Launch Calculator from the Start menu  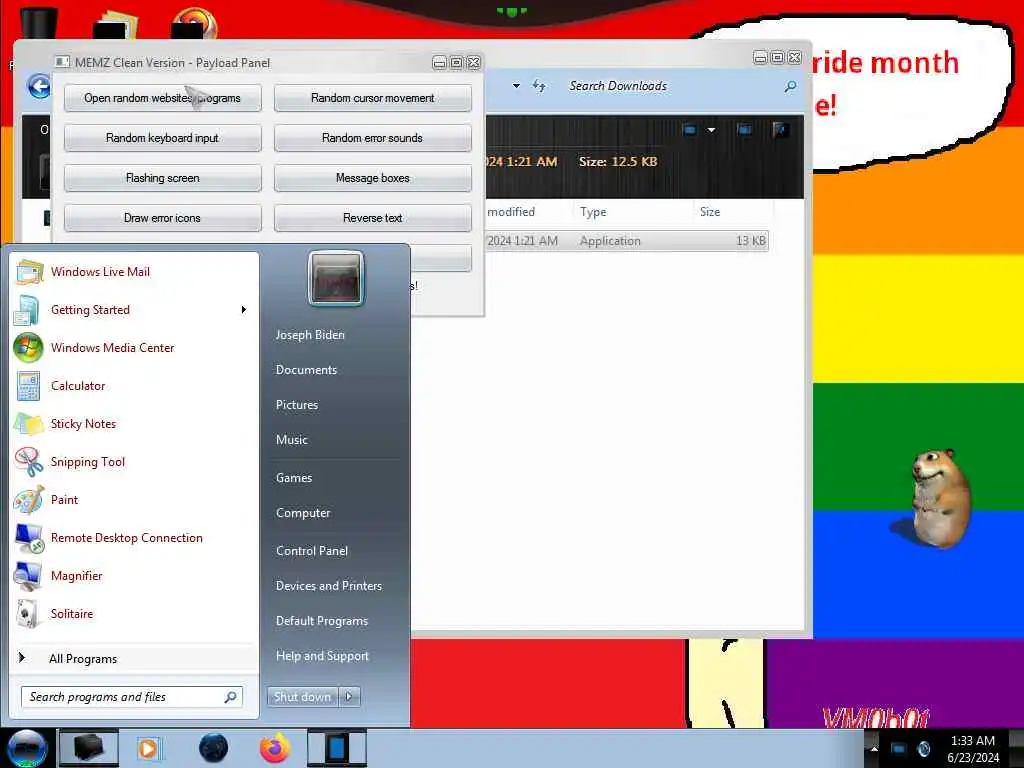pos(78,385)
